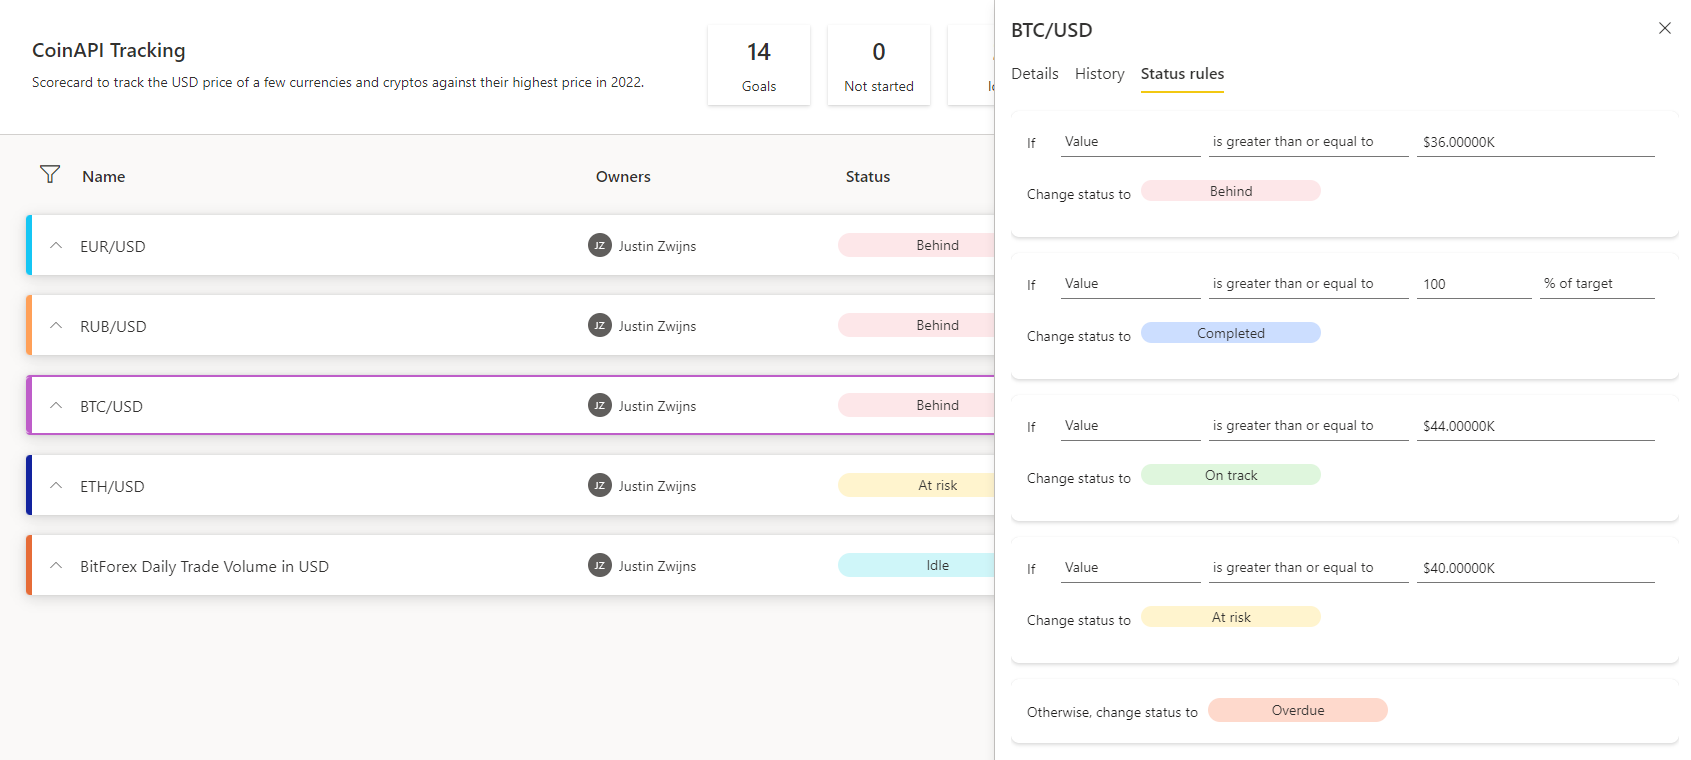The height and width of the screenshot is (760, 1691).
Task: Click Justin Zwijns avatar on EUR/USD row
Action: (x=599, y=246)
